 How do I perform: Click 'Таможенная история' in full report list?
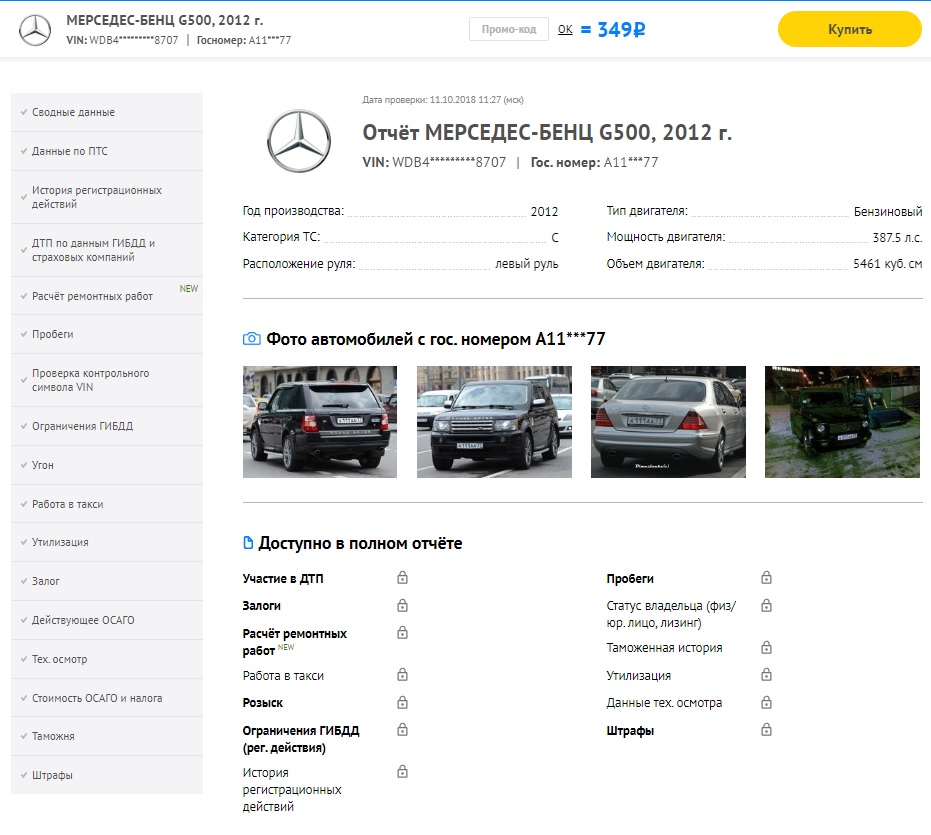point(664,648)
